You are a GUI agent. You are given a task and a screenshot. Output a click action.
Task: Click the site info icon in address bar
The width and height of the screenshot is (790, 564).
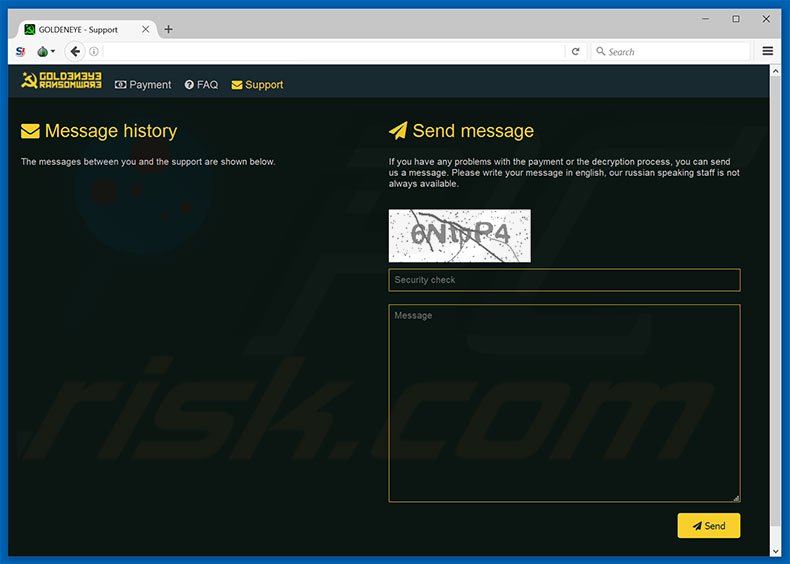tap(94, 51)
